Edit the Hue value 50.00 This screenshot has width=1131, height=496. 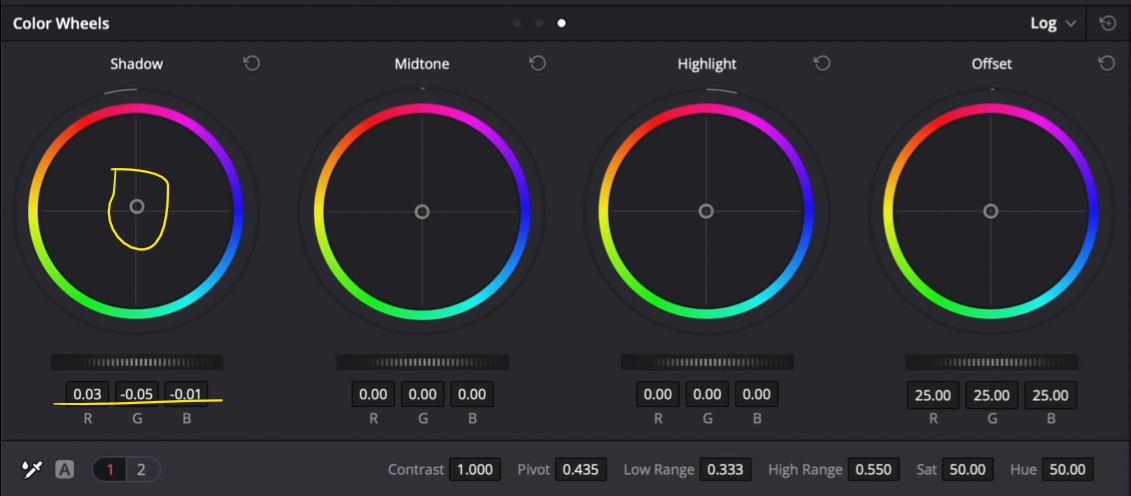pyautogui.click(x=1067, y=470)
